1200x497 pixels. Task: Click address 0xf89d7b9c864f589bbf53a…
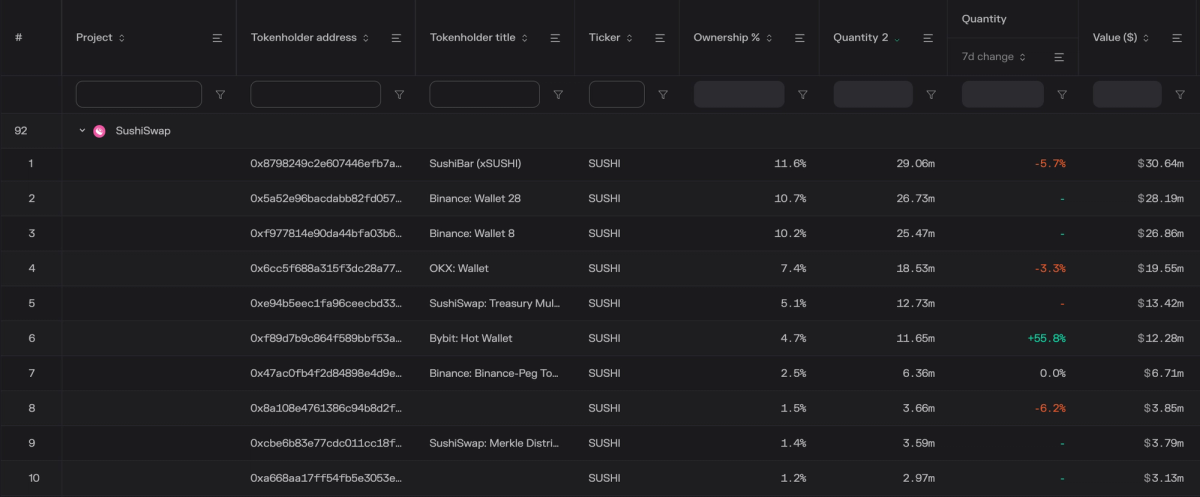click(x=326, y=338)
